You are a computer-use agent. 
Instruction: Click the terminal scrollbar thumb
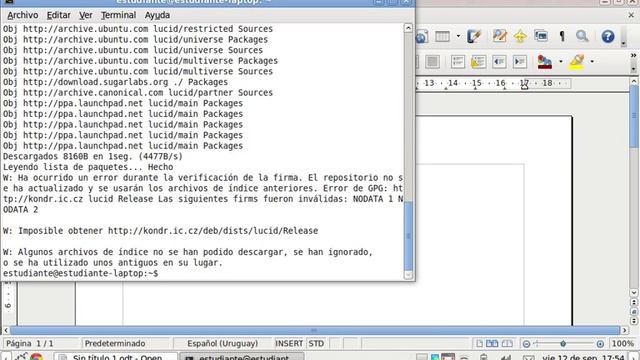408,236
